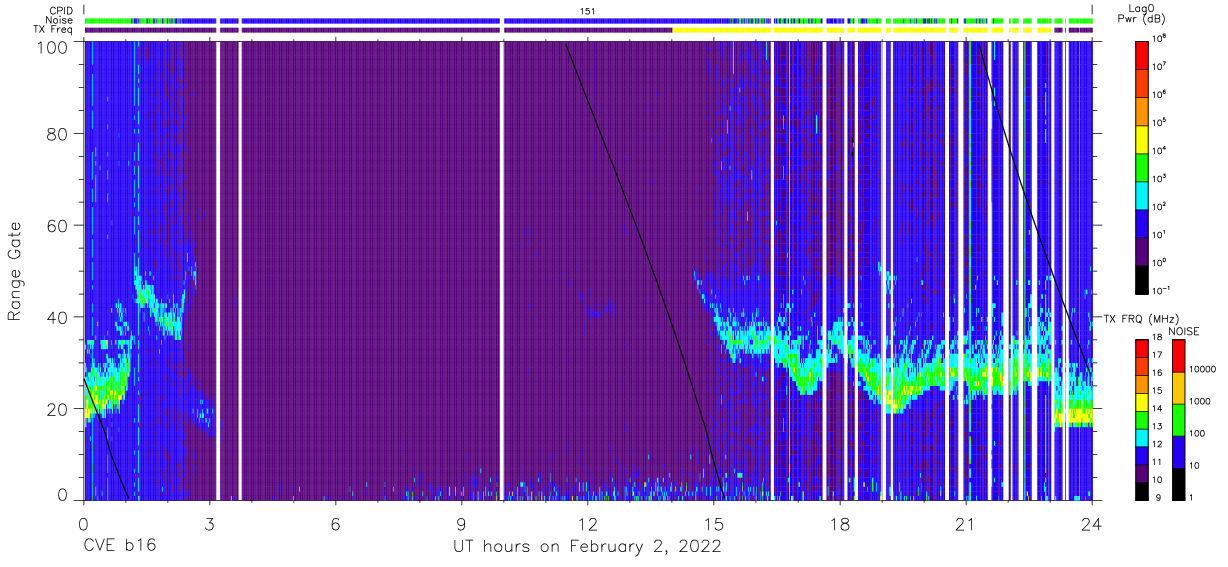Click the black bottom segment of NOISE colorbar
Screen dimensions: 1228x567
point(1179,482)
